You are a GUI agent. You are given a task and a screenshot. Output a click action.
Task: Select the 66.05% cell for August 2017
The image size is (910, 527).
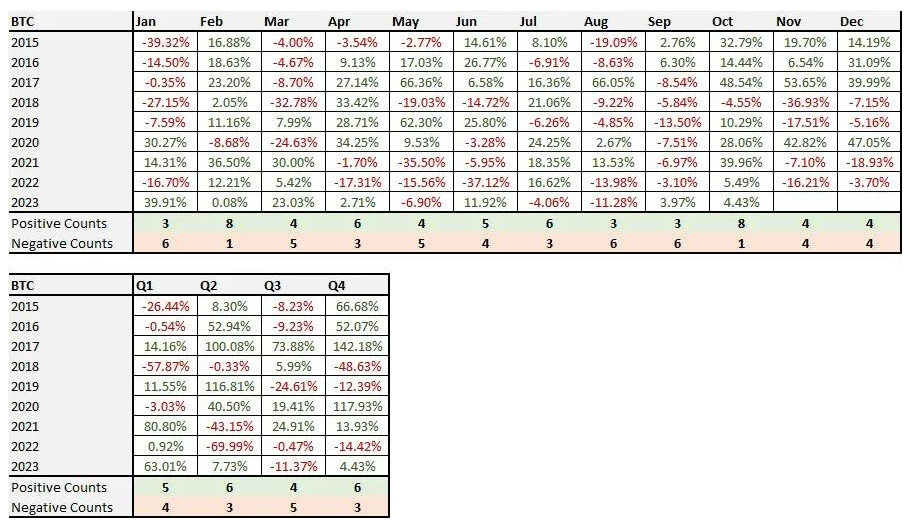point(612,83)
